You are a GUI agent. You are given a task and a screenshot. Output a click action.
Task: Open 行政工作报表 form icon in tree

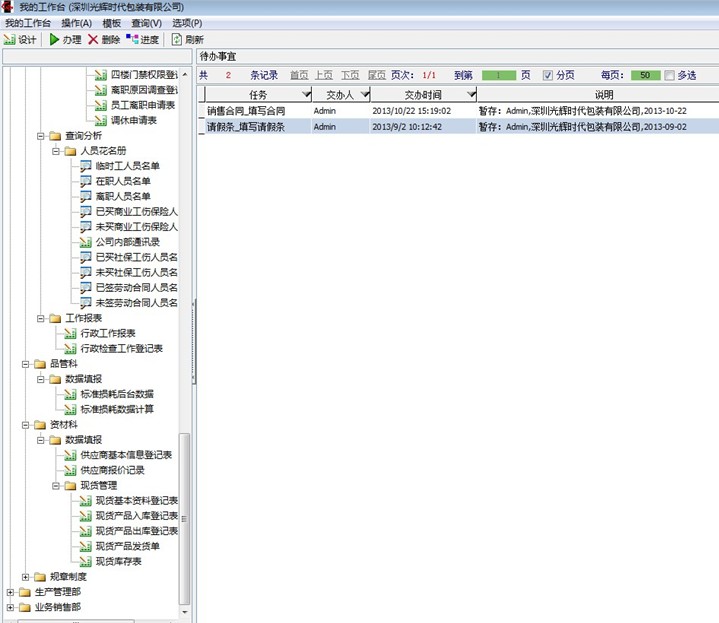click(x=70, y=333)
